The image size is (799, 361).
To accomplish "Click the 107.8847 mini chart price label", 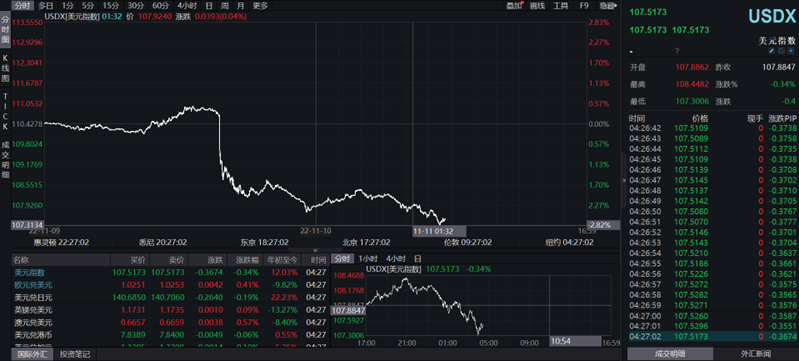I will pos(348,310).
